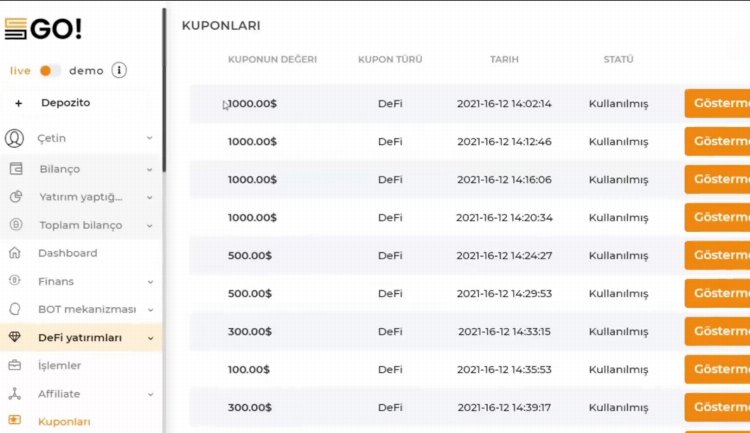
Task: Open the info icon beside demo
Action: pyautogui.click(x=119, y=70)
